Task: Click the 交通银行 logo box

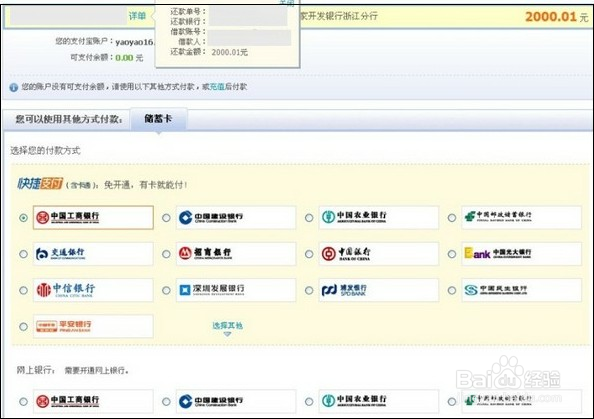Action: point(93,253)
